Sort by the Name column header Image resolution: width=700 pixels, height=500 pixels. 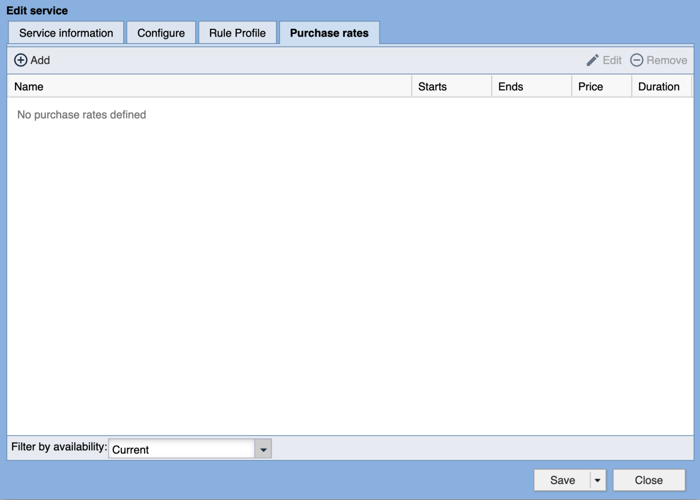click(209, 87)
